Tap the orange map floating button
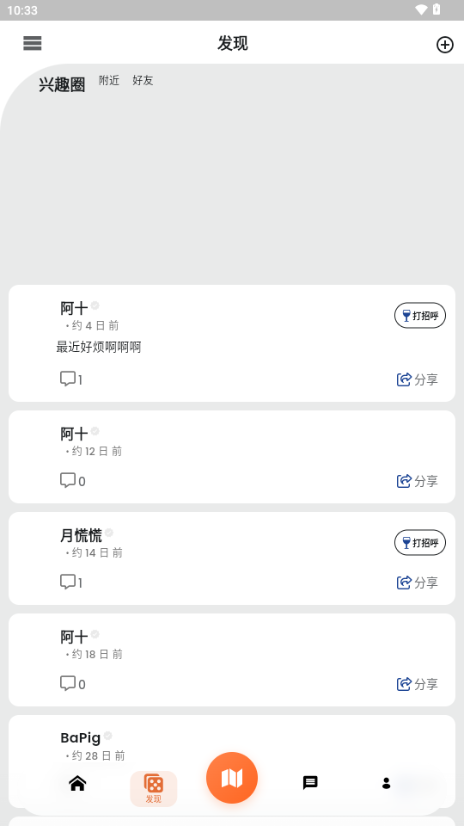 pyautogui.click(x=232, y=778)
